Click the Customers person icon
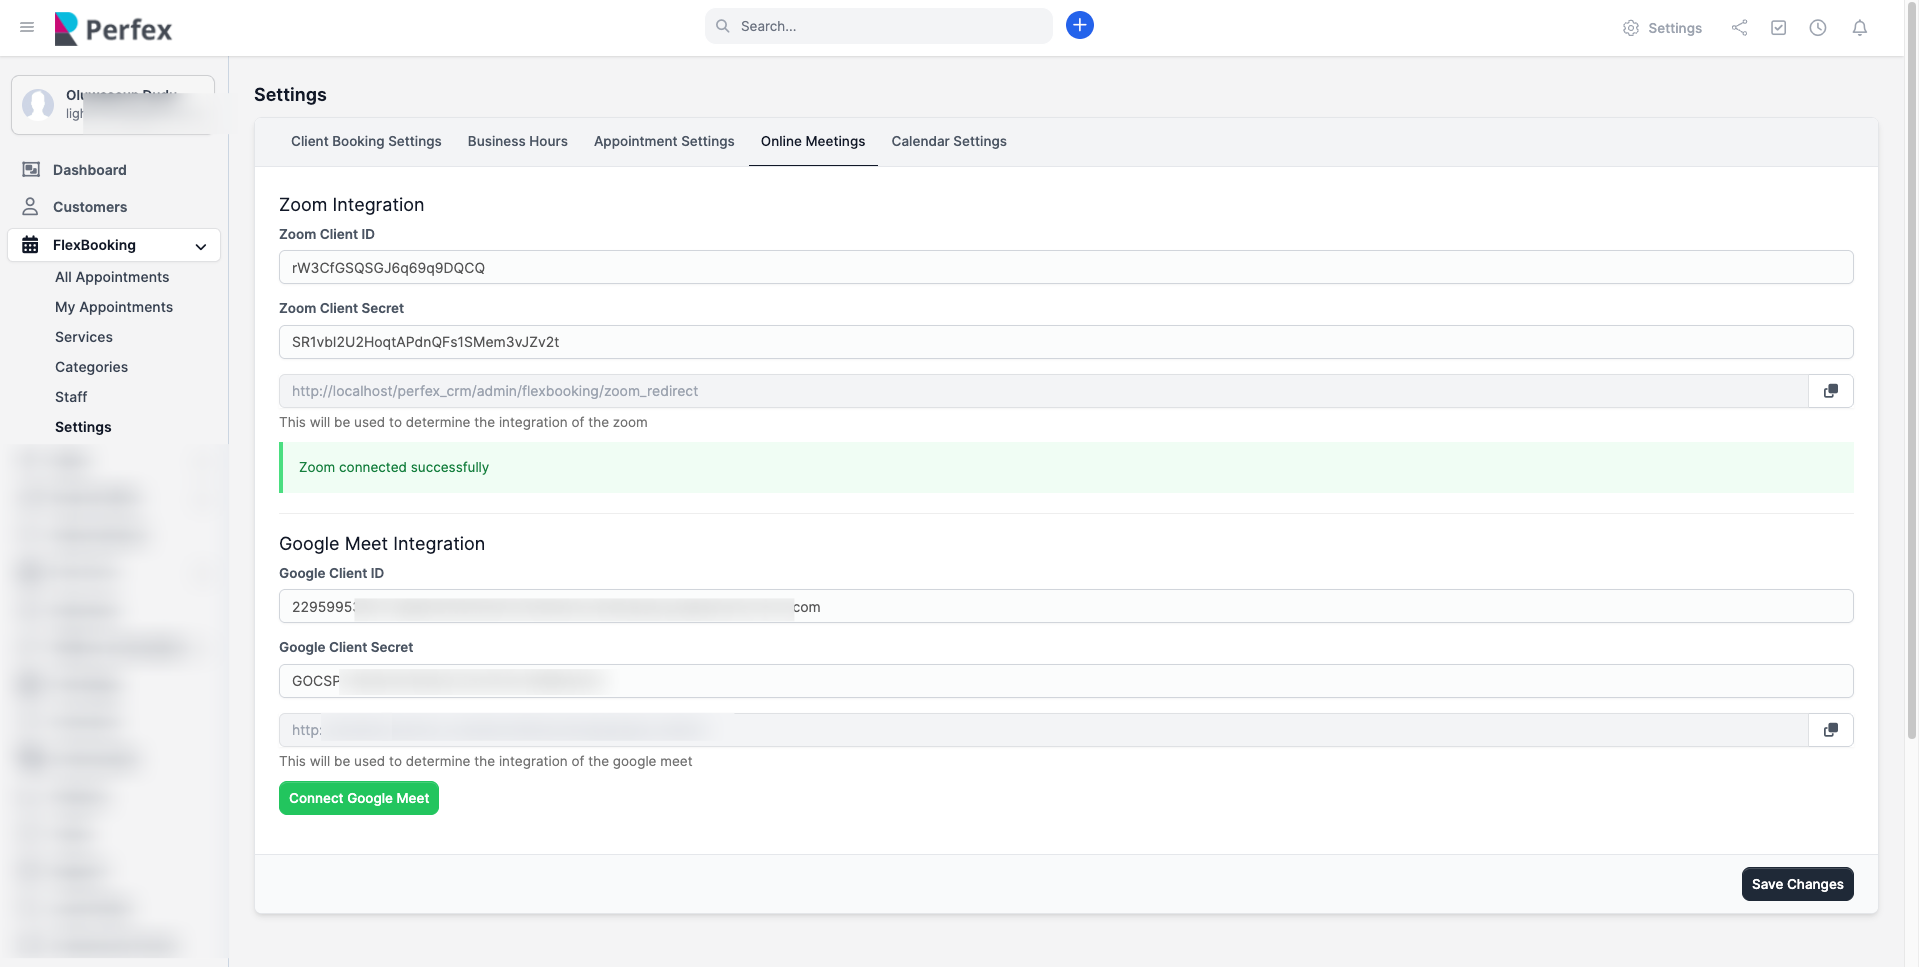The image size is (1920, 968). click(x=31, y=207)
